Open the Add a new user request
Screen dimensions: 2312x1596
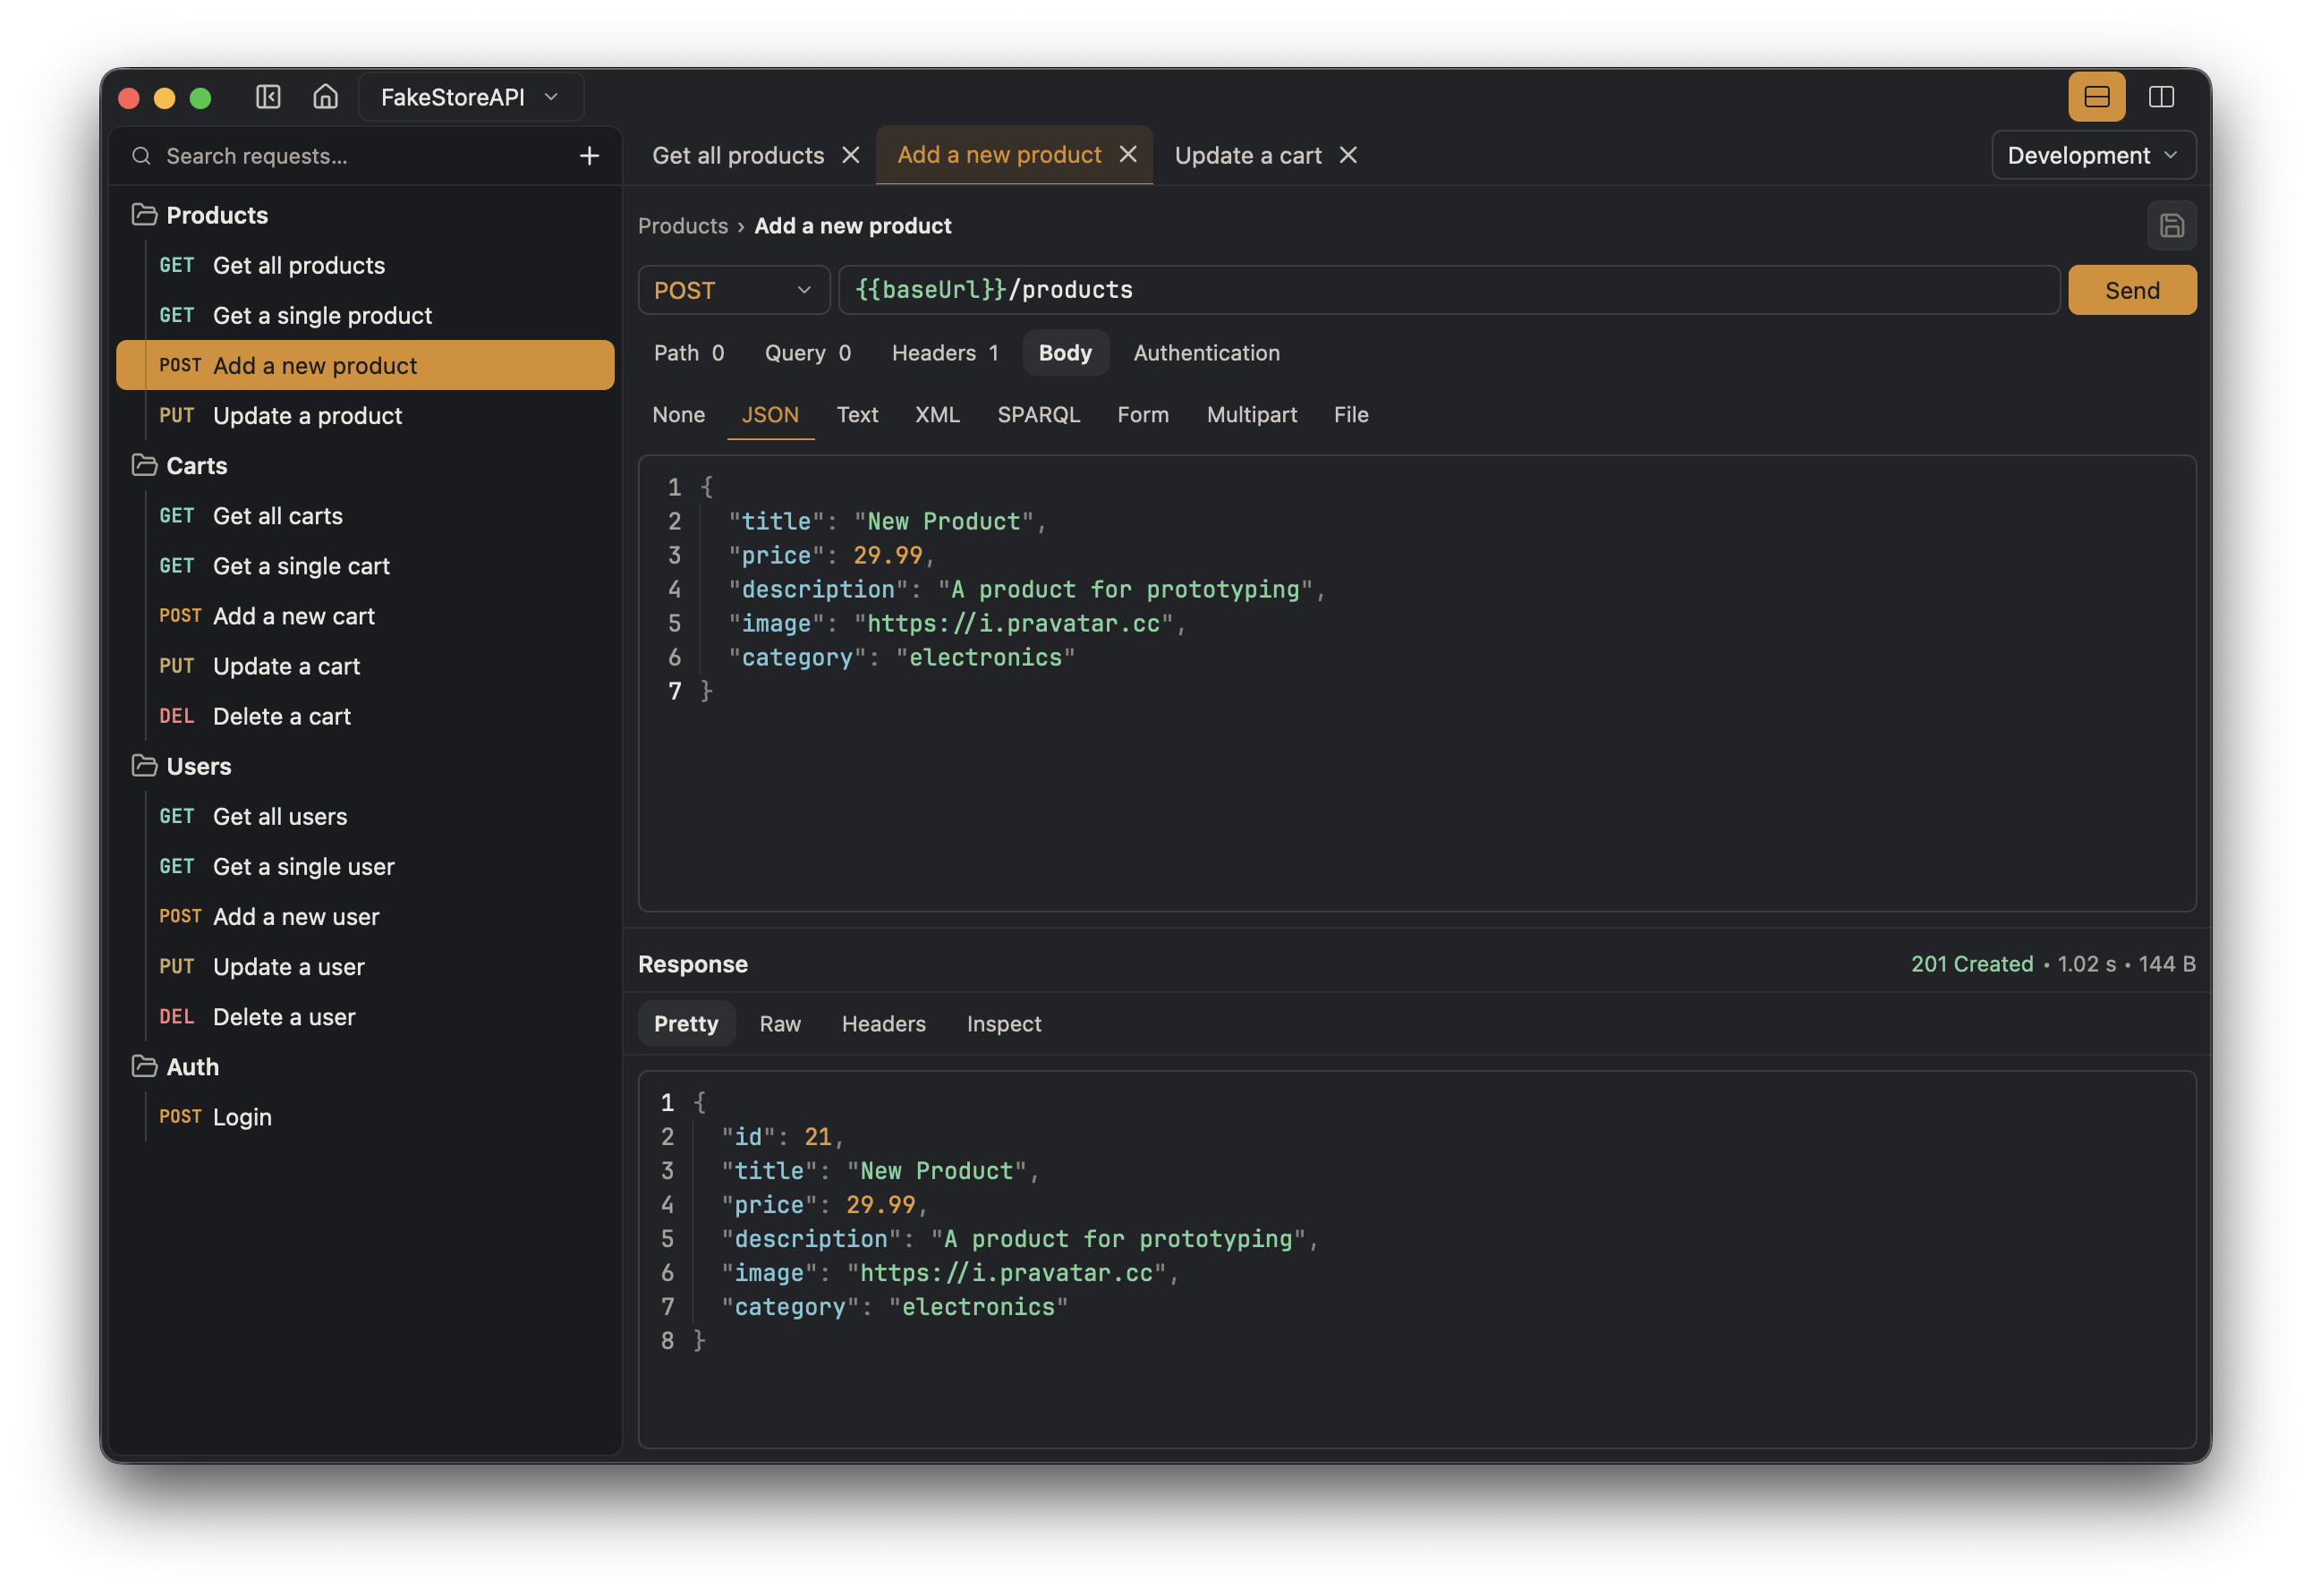[x=365, y=916]
